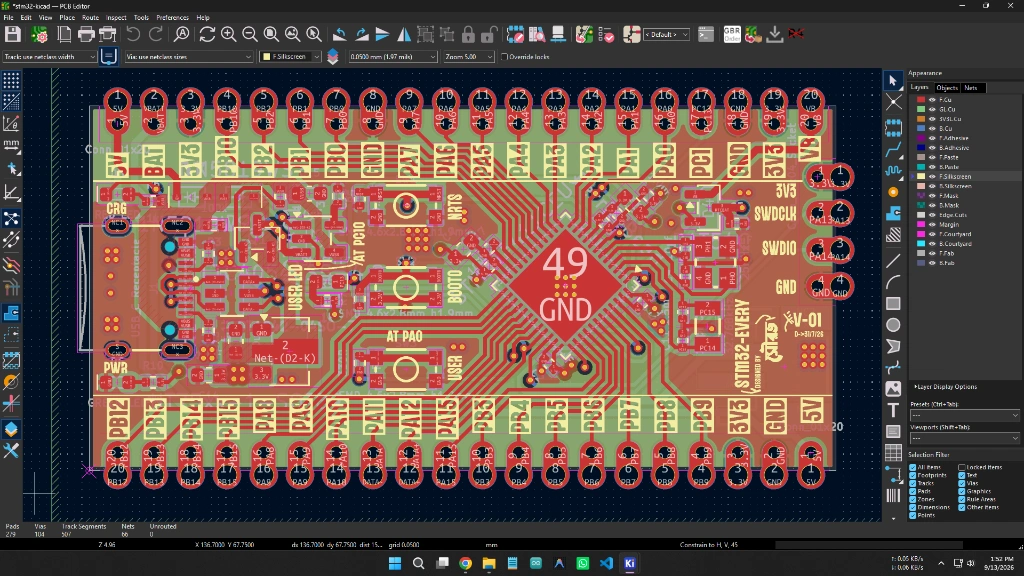This screenshot has height=576, width=1024.
Task: Click the Unlock padlock icon
Action: pyautogui.click(x=490, y=34)
